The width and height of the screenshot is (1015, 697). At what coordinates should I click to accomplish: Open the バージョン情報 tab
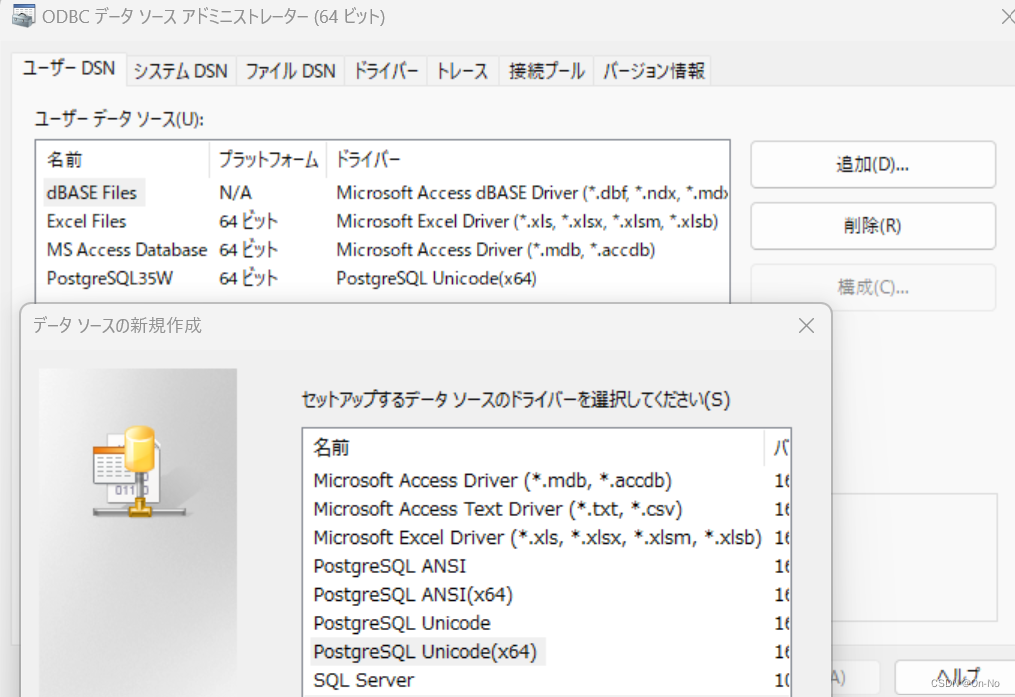point(652,70)
